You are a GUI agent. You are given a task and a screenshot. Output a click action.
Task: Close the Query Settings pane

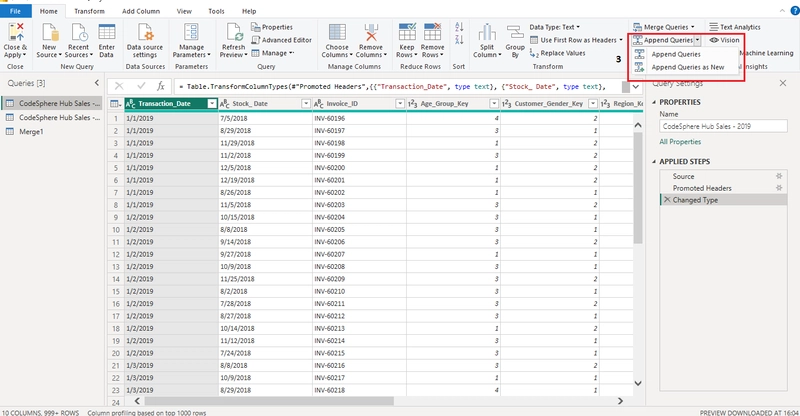point(783,83)
